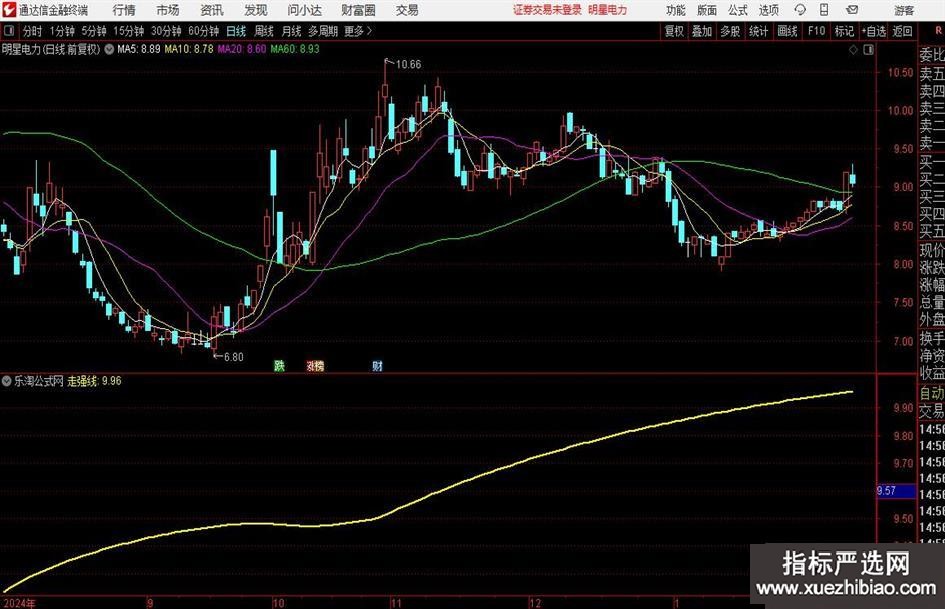Viewport: 945px width, 609px height.
Task: Click the MA10: 8.78 indicator label
Action: (x=189, y=49)
